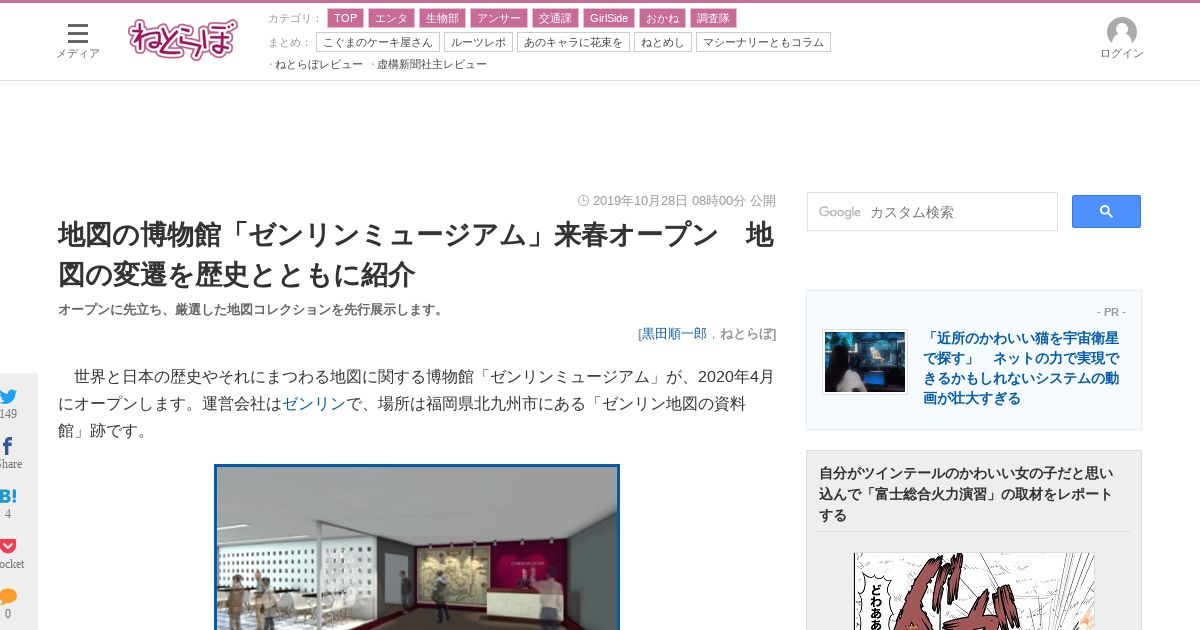Open the エンタ category
The width and height of the screenshot is (1200, 630).
pyautogui.click(x=391, y=18)
